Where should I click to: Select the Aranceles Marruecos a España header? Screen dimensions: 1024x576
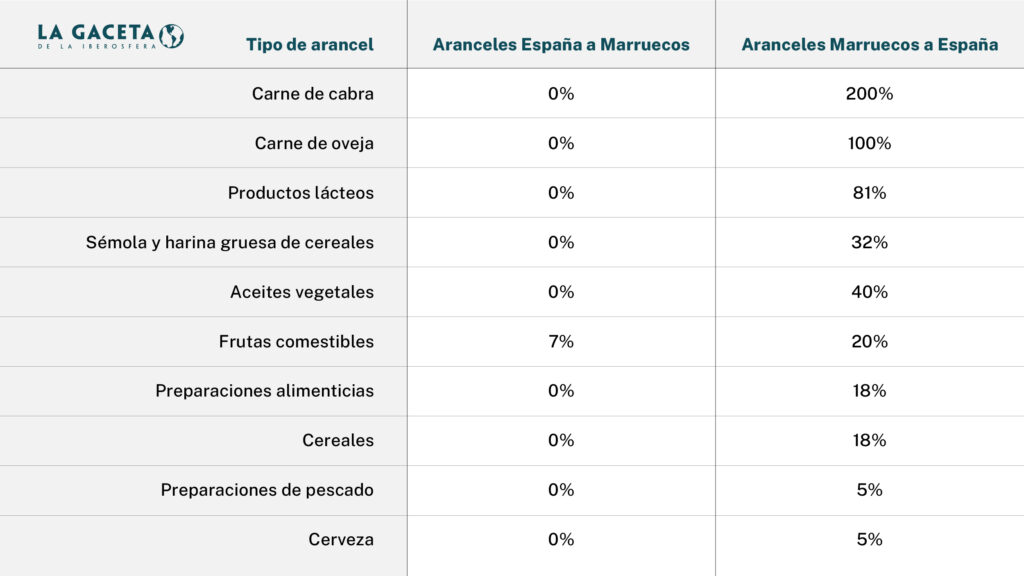869,44
